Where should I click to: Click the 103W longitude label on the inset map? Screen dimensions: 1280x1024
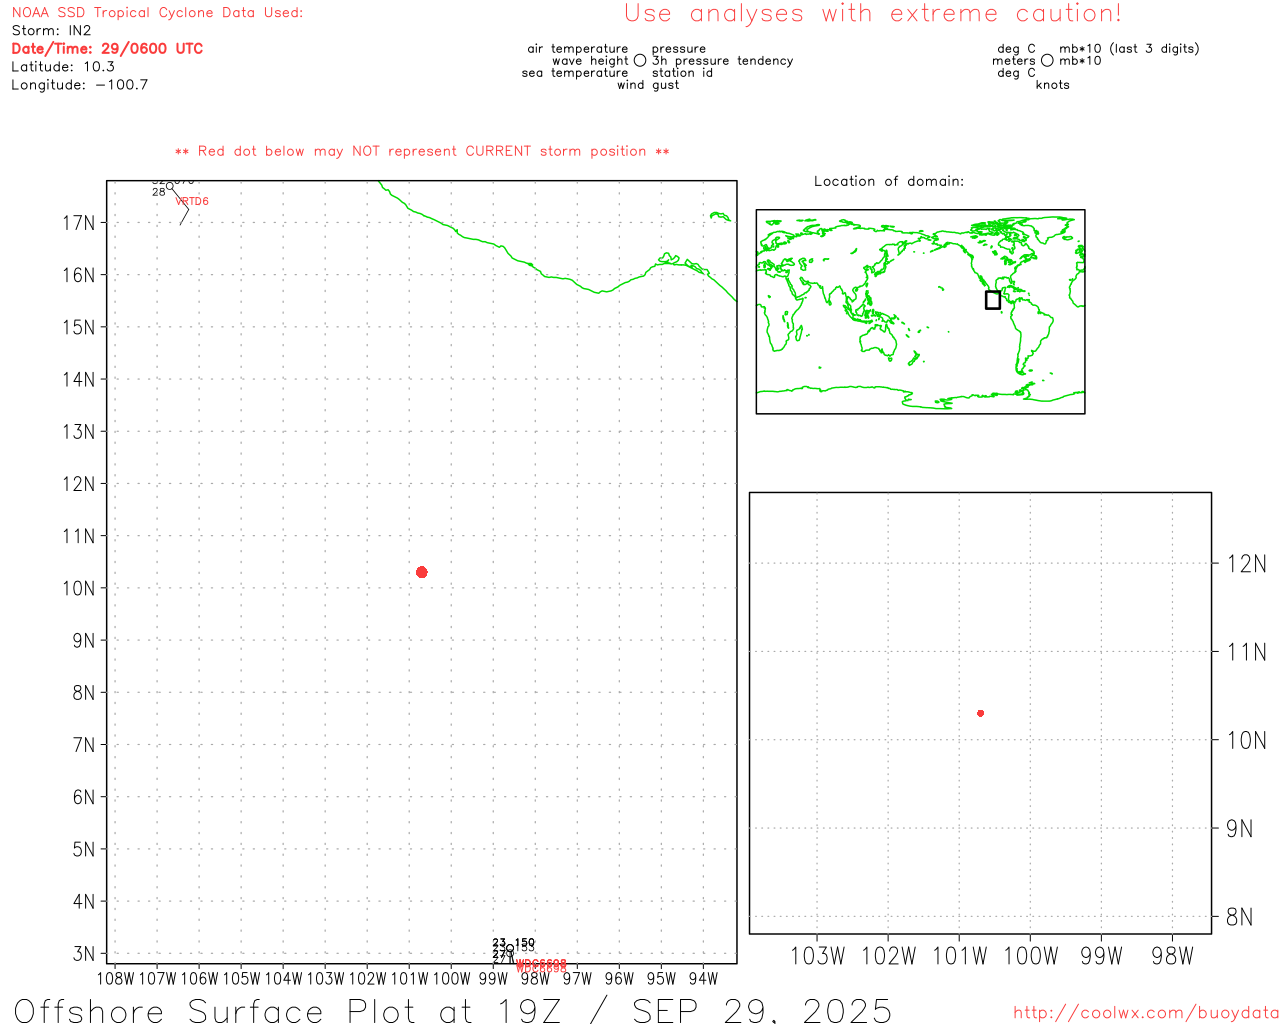click(817, 956)
